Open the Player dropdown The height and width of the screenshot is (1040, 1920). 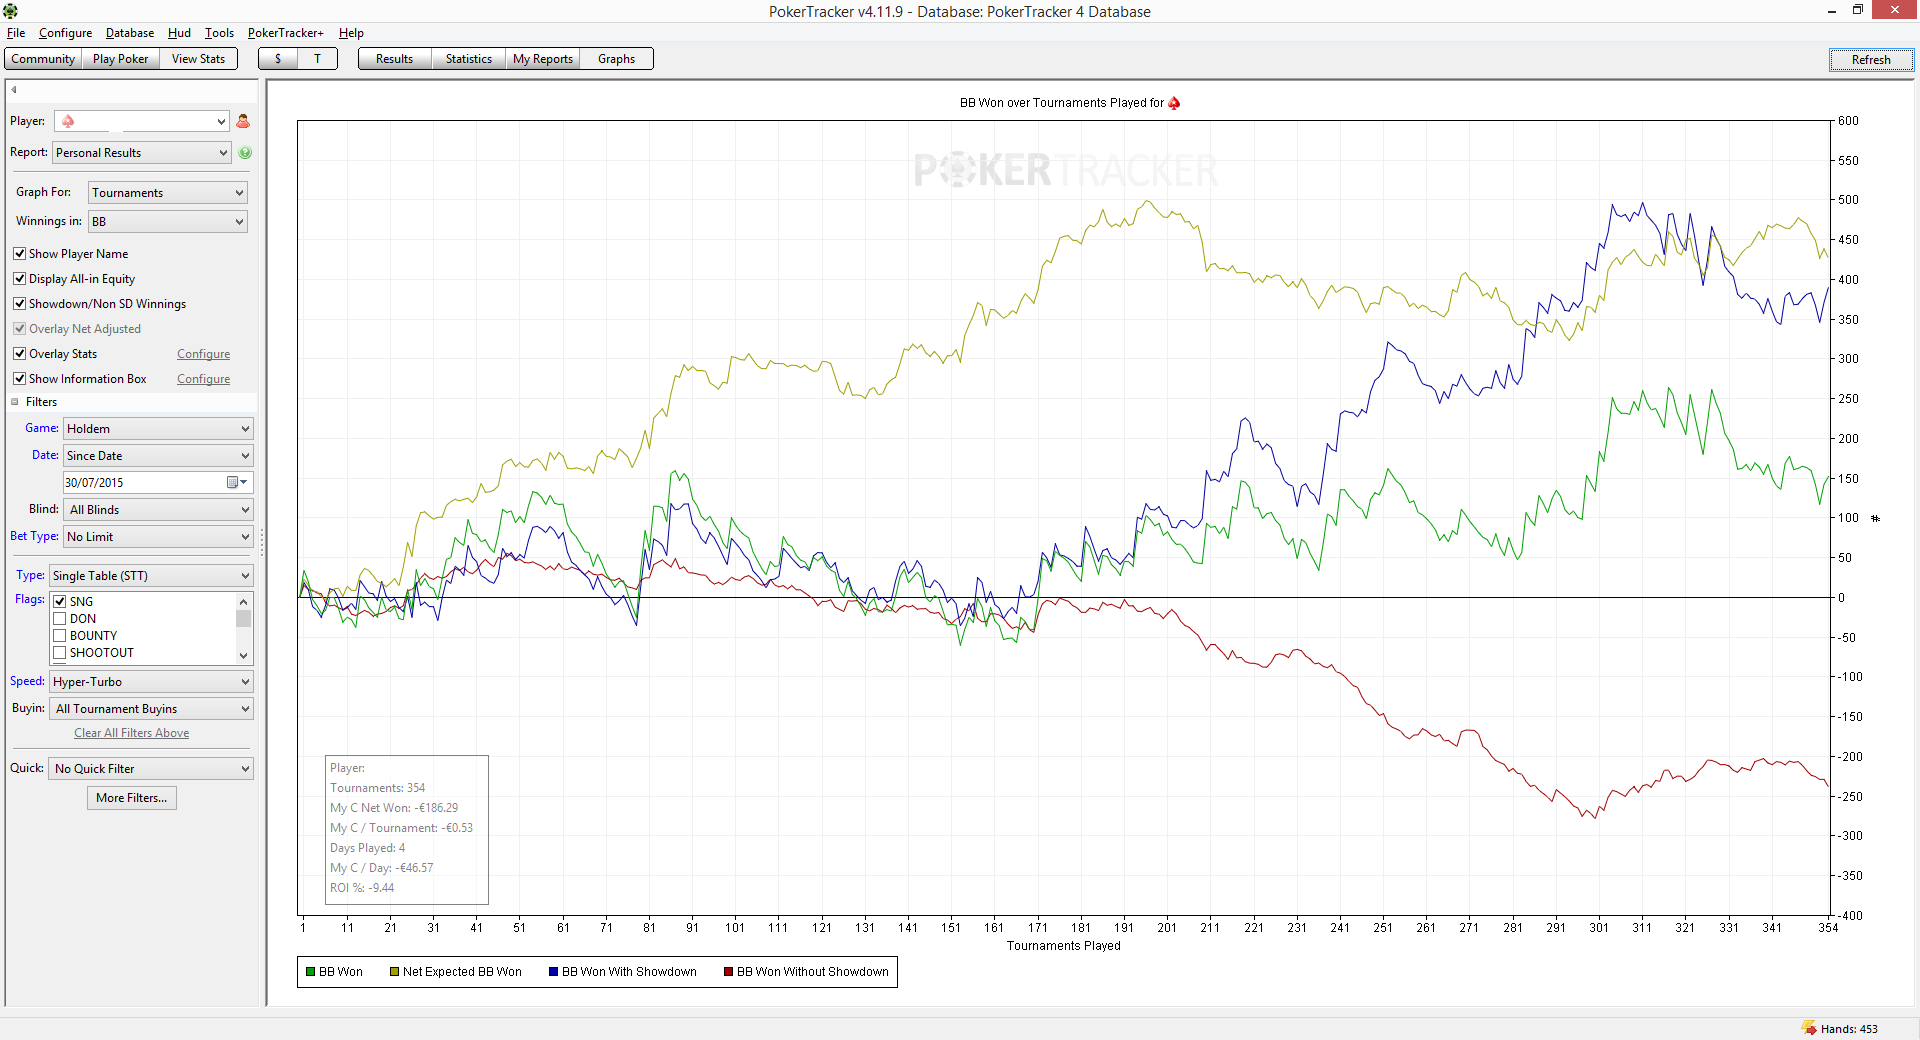click(x=142, y=121)
